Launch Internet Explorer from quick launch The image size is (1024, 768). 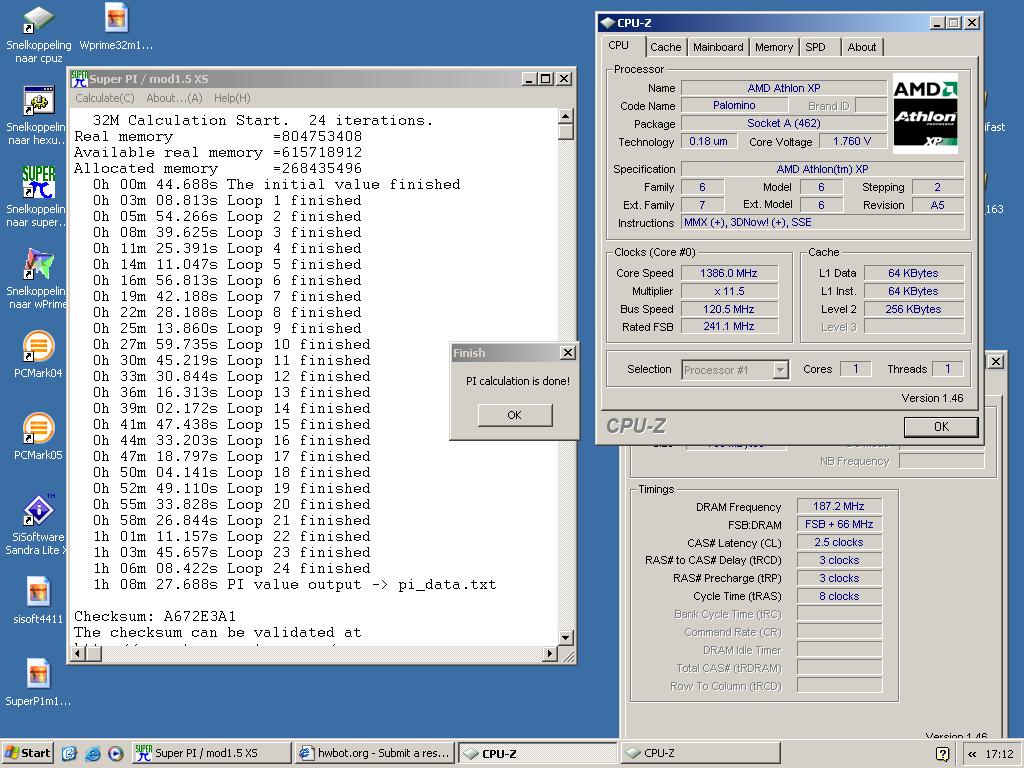pyautogui.click(x=93, y=753)
